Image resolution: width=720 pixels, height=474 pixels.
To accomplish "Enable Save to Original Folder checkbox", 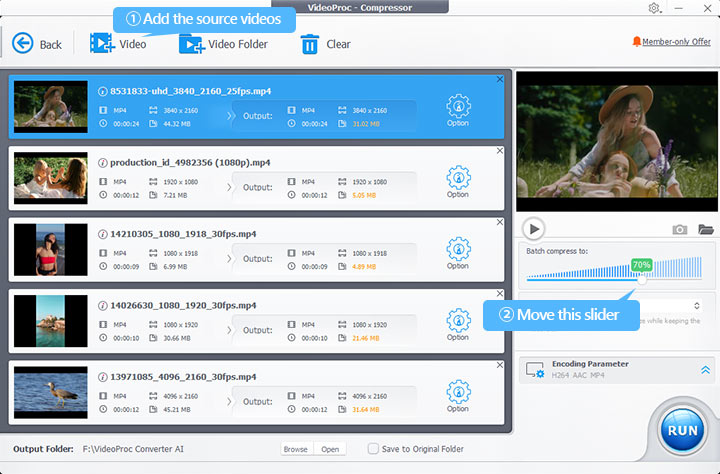I will (x=373, y=449).
